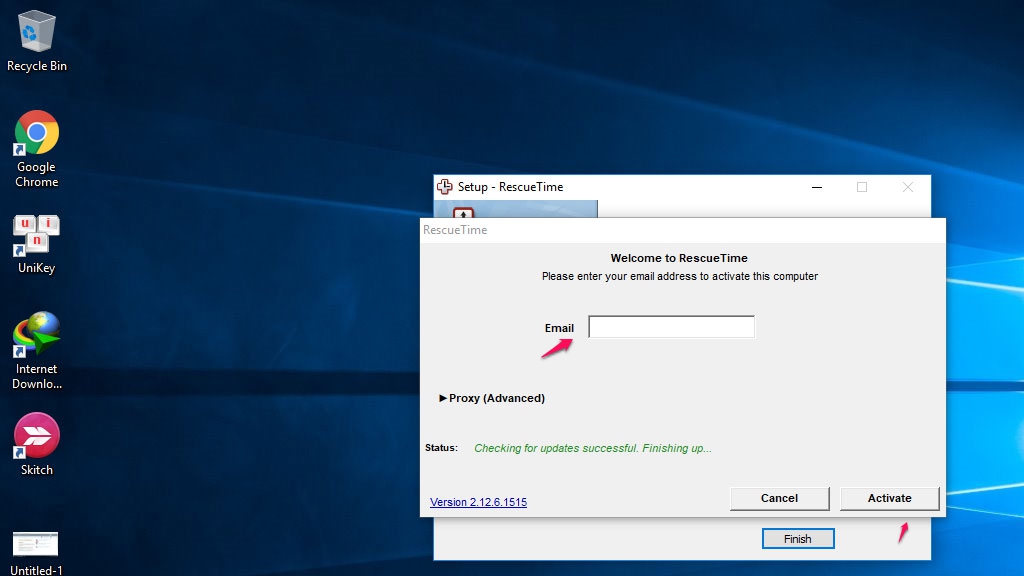Image resolution: width=1024 pixels, height=576 pixels.
Task: Click into the Email input field
Action: point(671,327)
